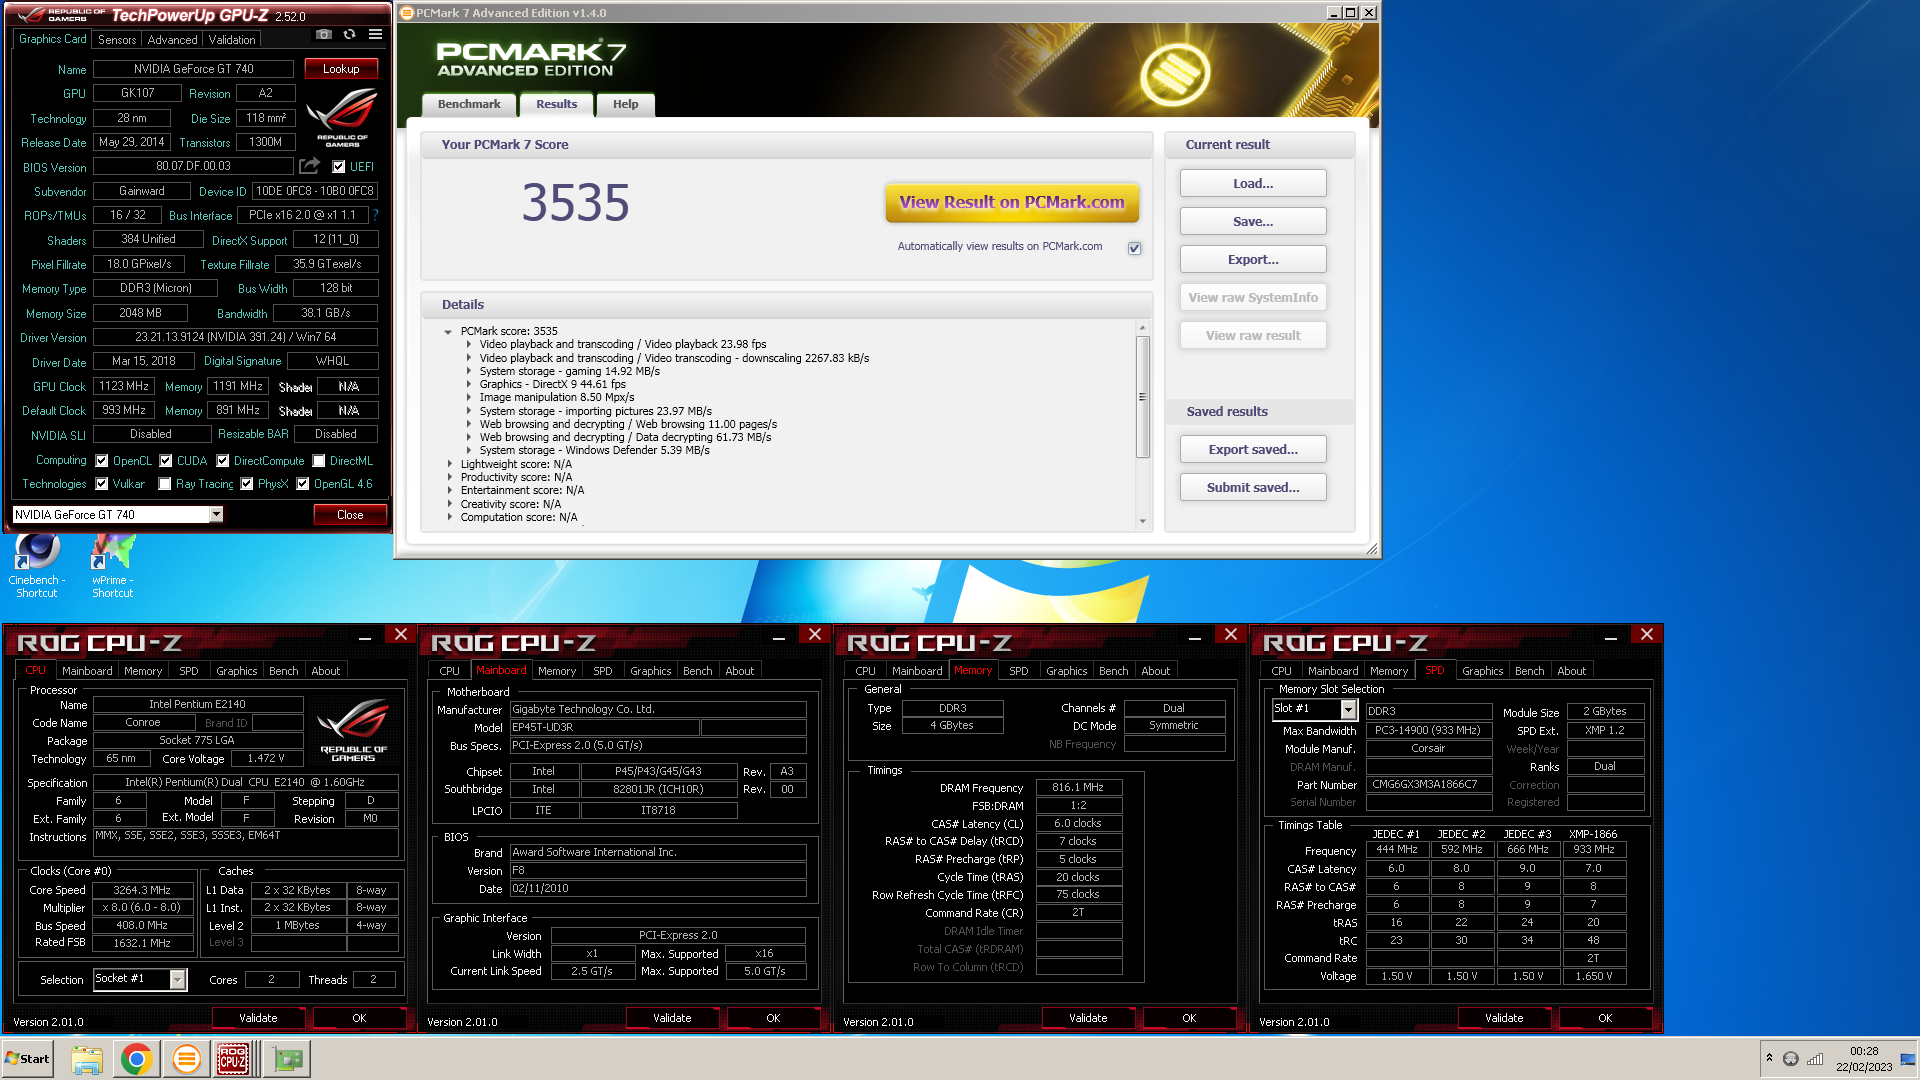Click the ROG logo in CPU-Z CPU window
This screenshot has height=1080, width=1920.
(353, 731)
